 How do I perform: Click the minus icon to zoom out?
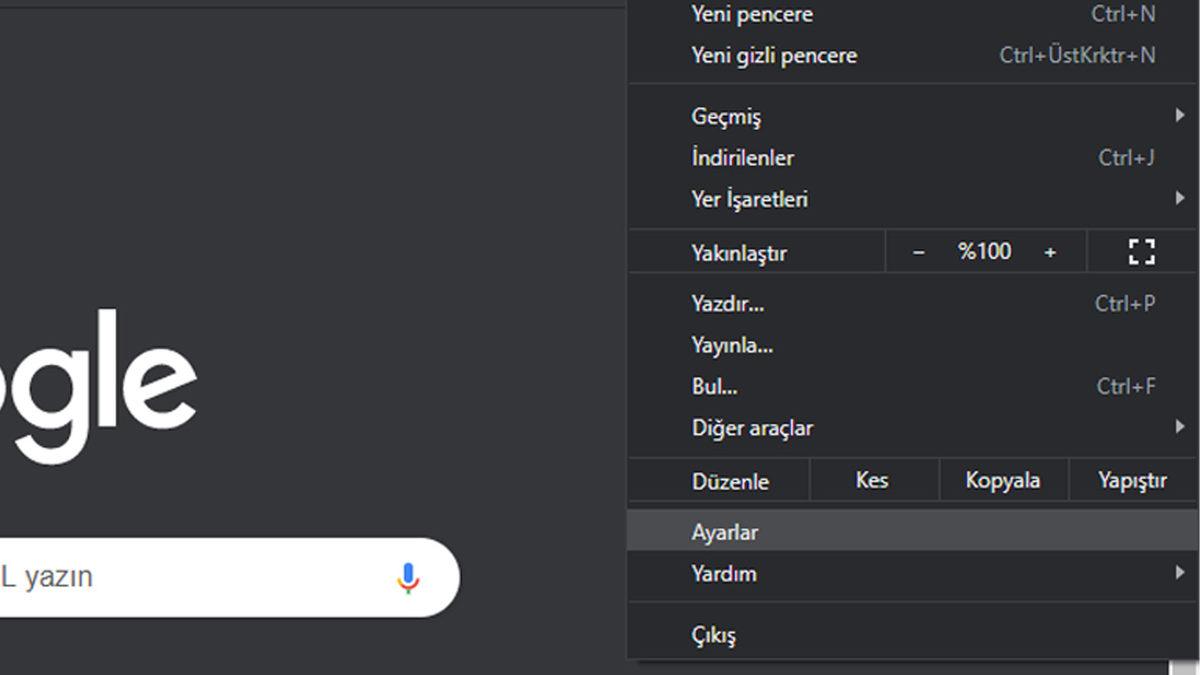[920, 251]
